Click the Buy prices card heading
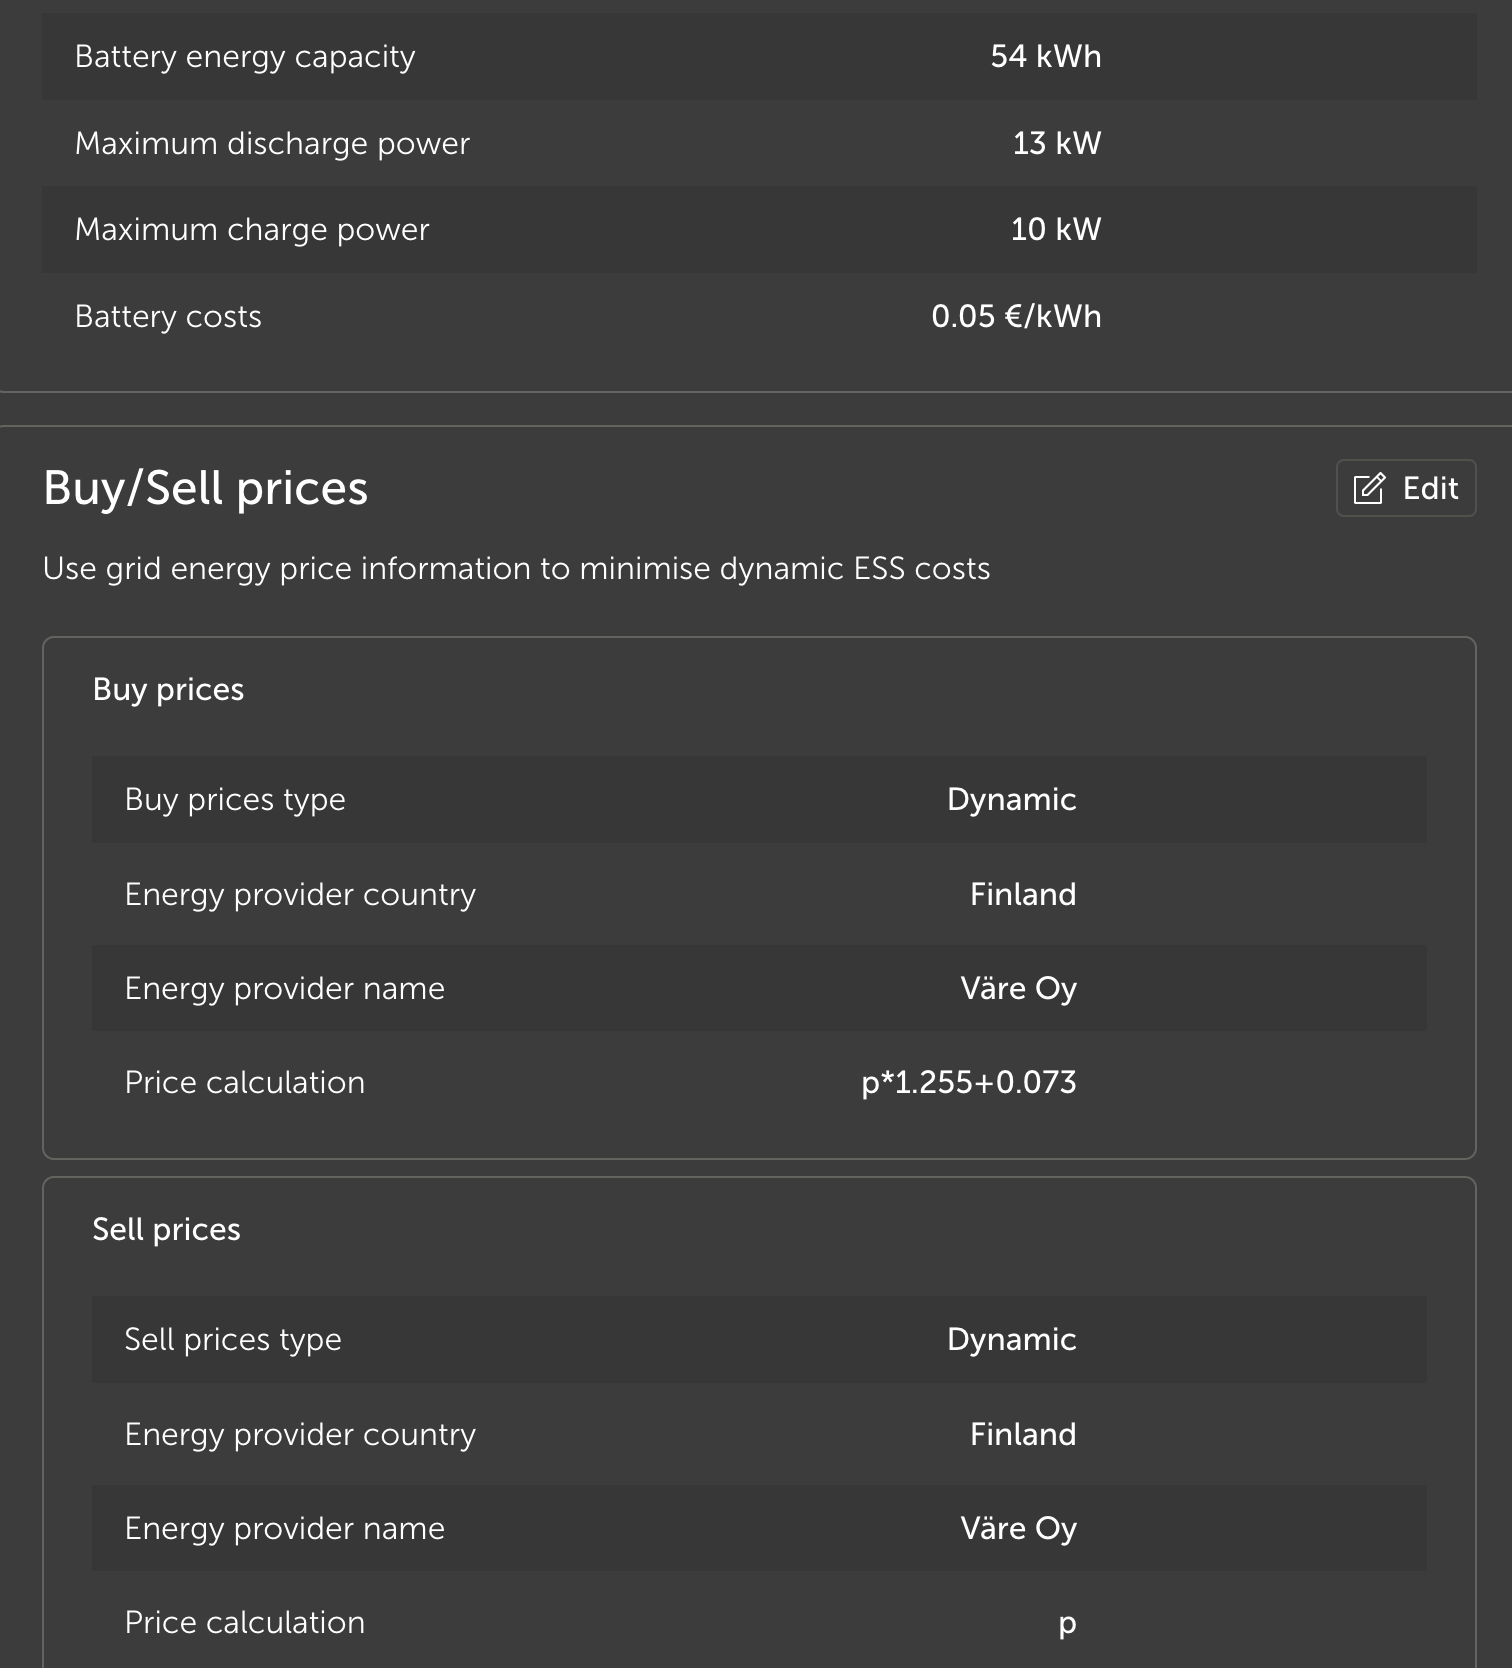 coord(168,690)
